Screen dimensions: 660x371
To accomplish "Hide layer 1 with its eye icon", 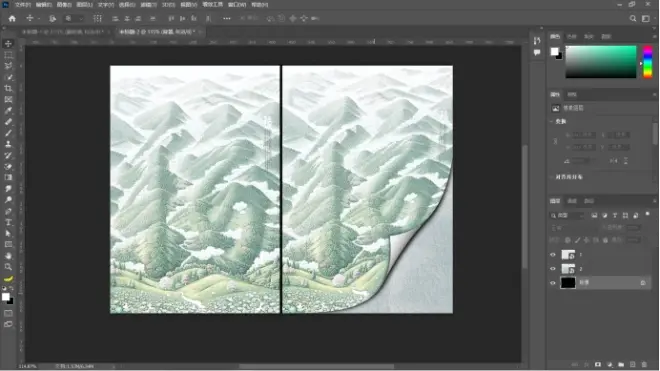I will [x=553, y=255].
